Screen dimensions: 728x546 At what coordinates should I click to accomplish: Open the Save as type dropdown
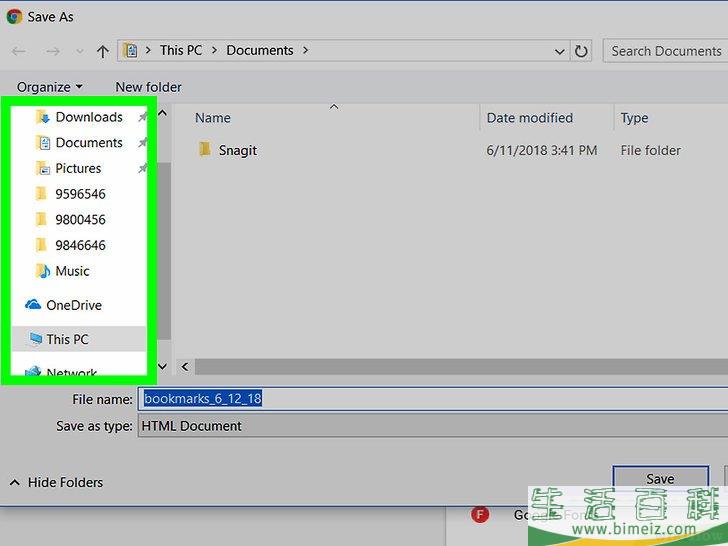pyautogui.click(x=432, y=426)
